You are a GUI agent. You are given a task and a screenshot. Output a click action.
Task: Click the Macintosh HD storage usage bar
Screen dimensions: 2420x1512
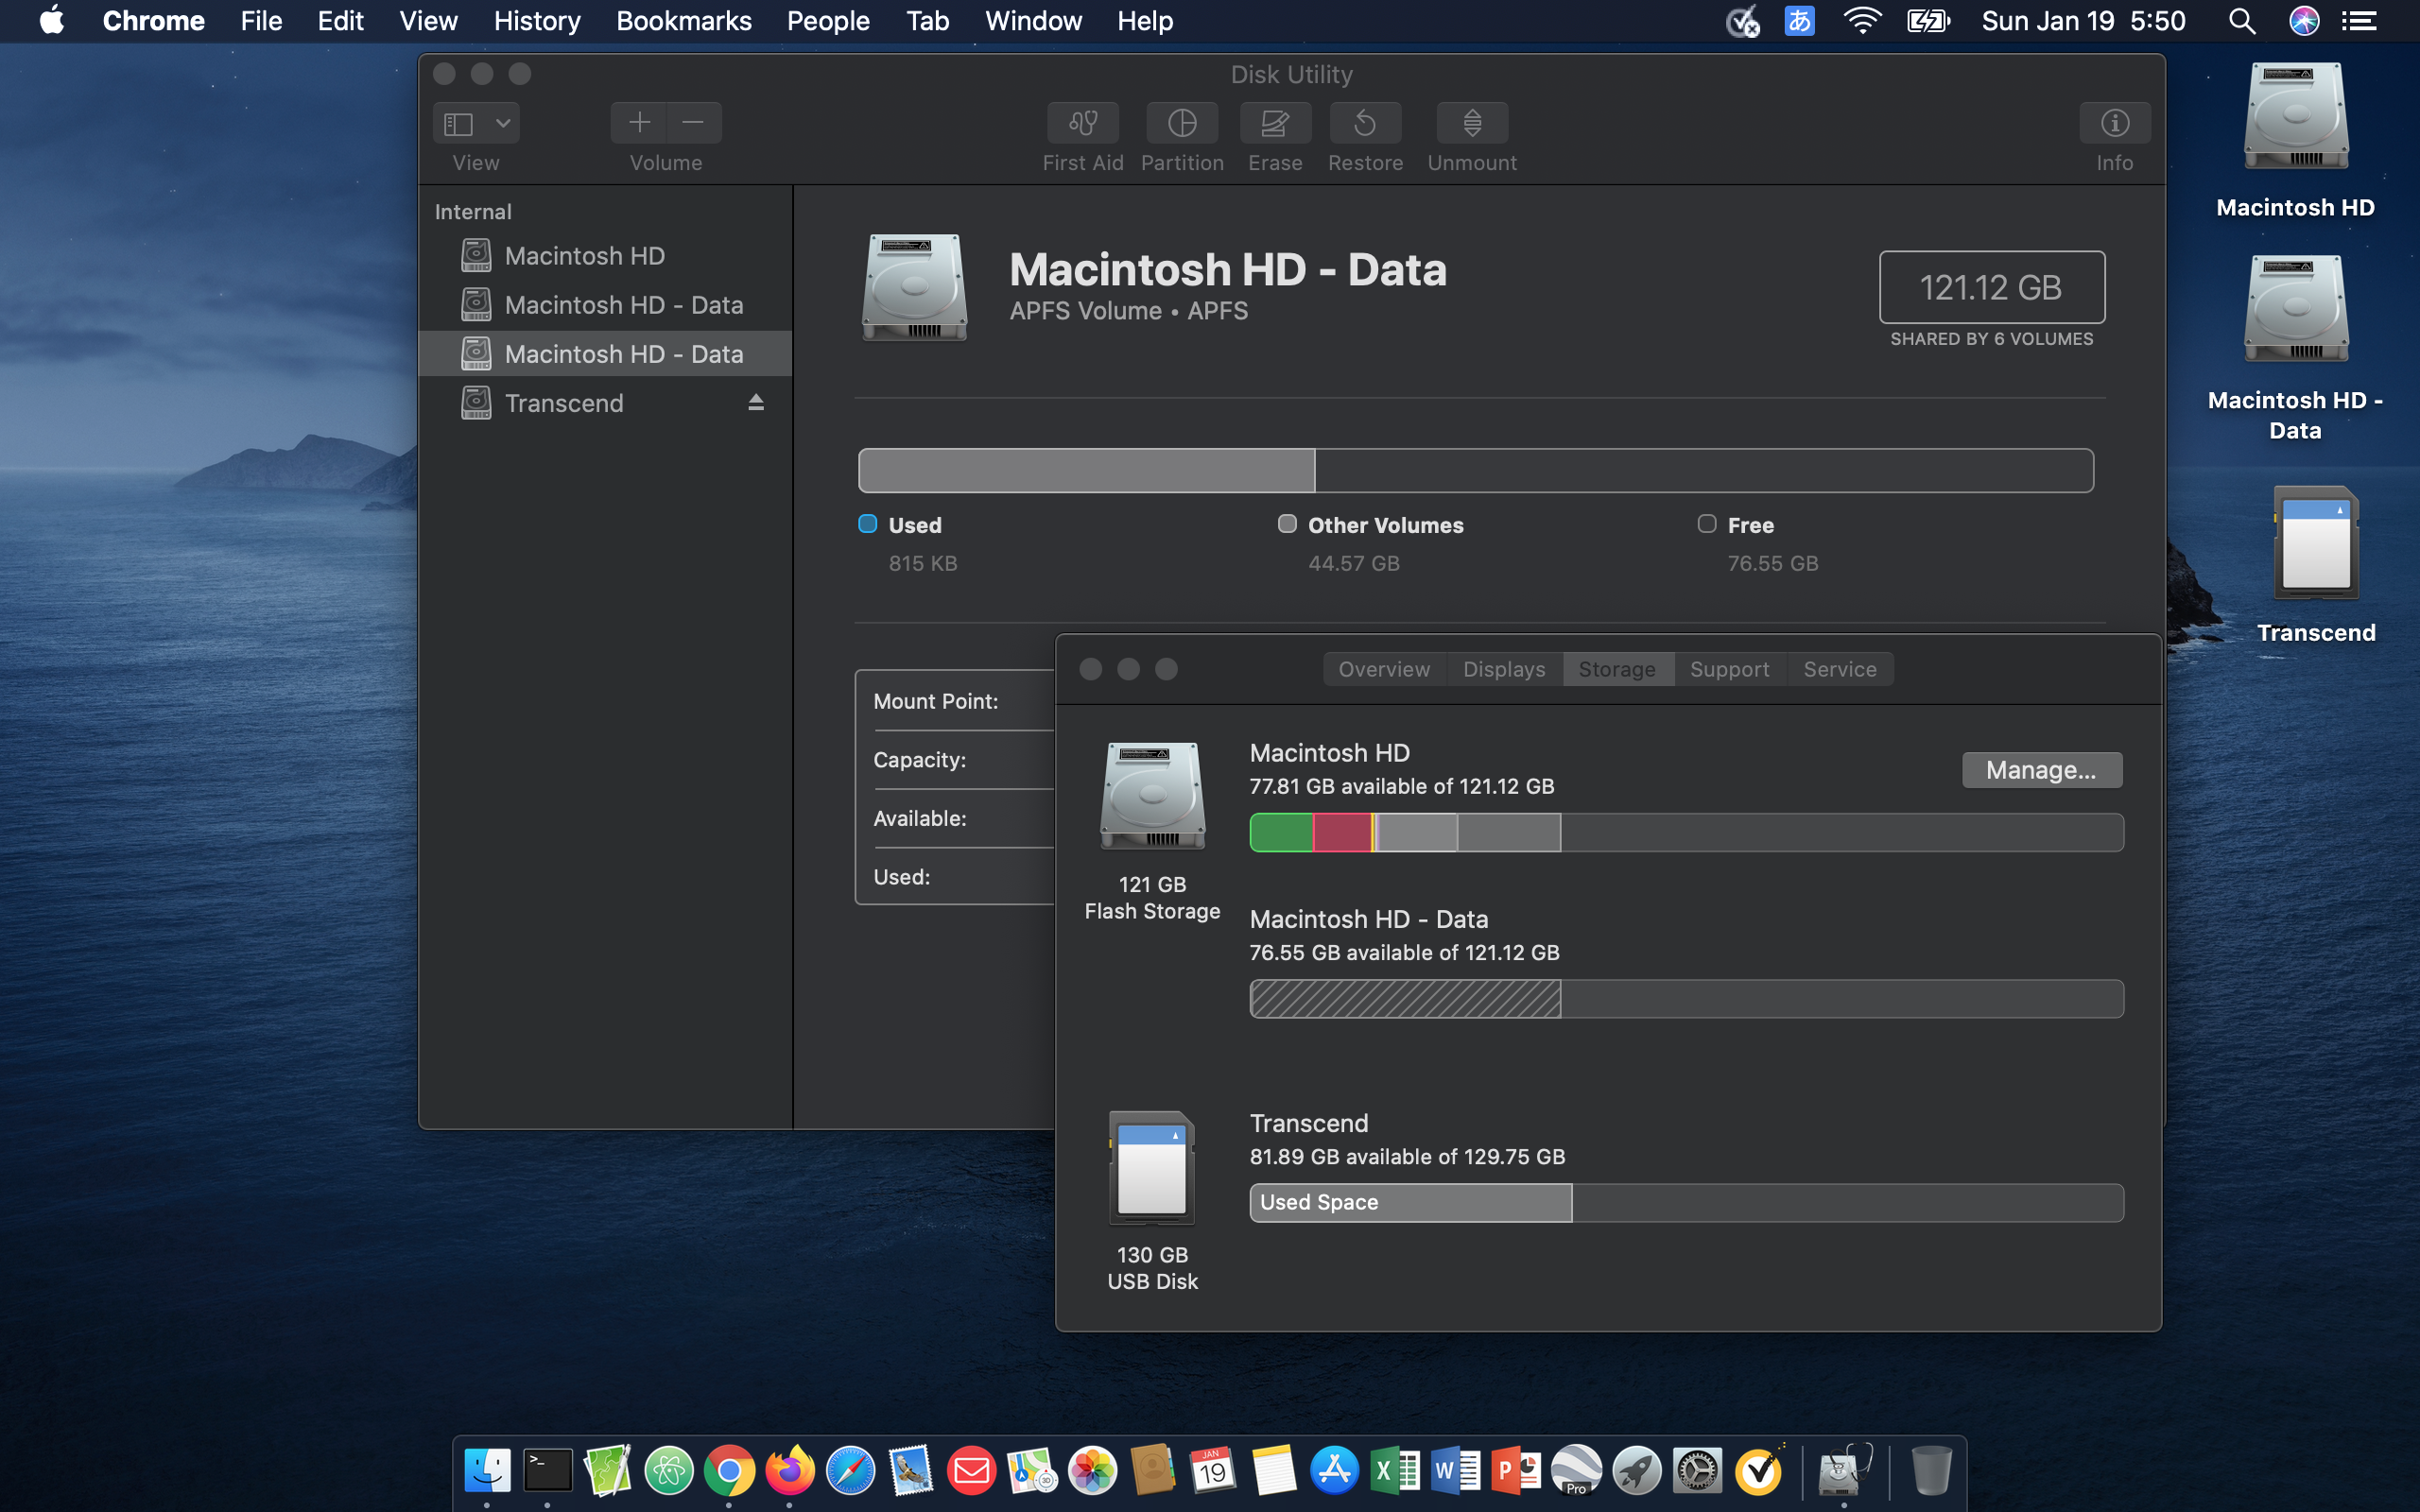point(1686,832)
